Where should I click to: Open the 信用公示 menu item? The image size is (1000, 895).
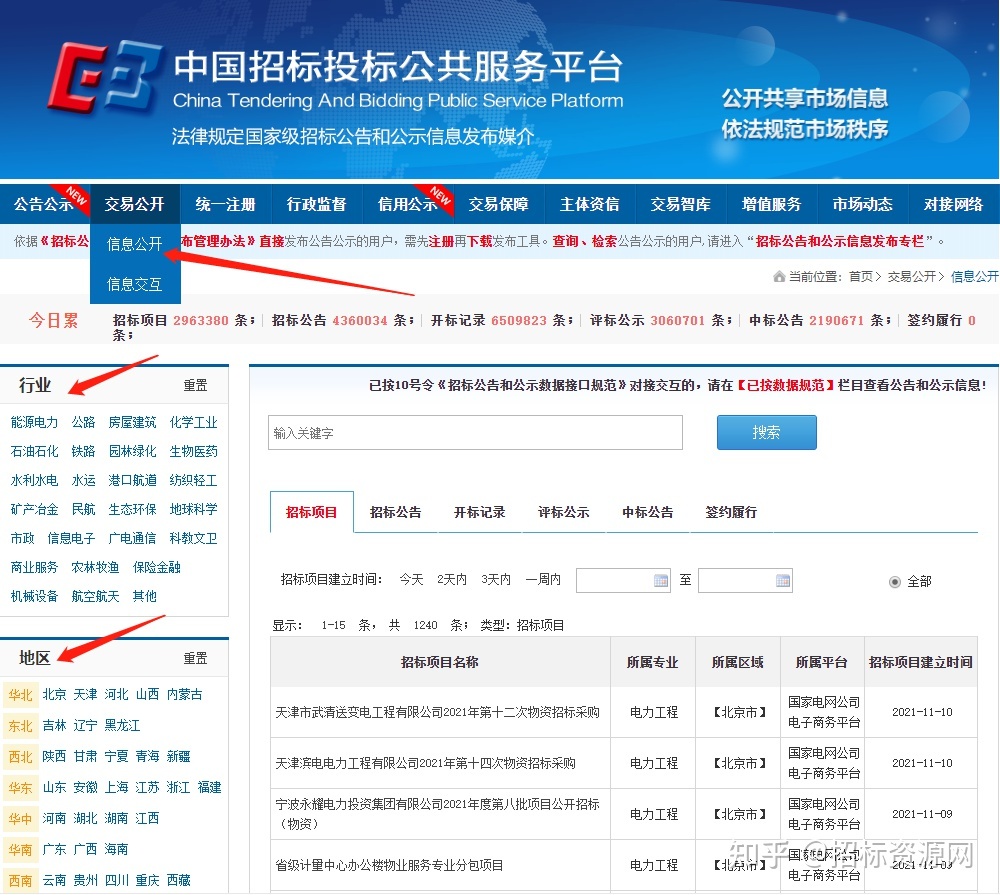point(408,204)
